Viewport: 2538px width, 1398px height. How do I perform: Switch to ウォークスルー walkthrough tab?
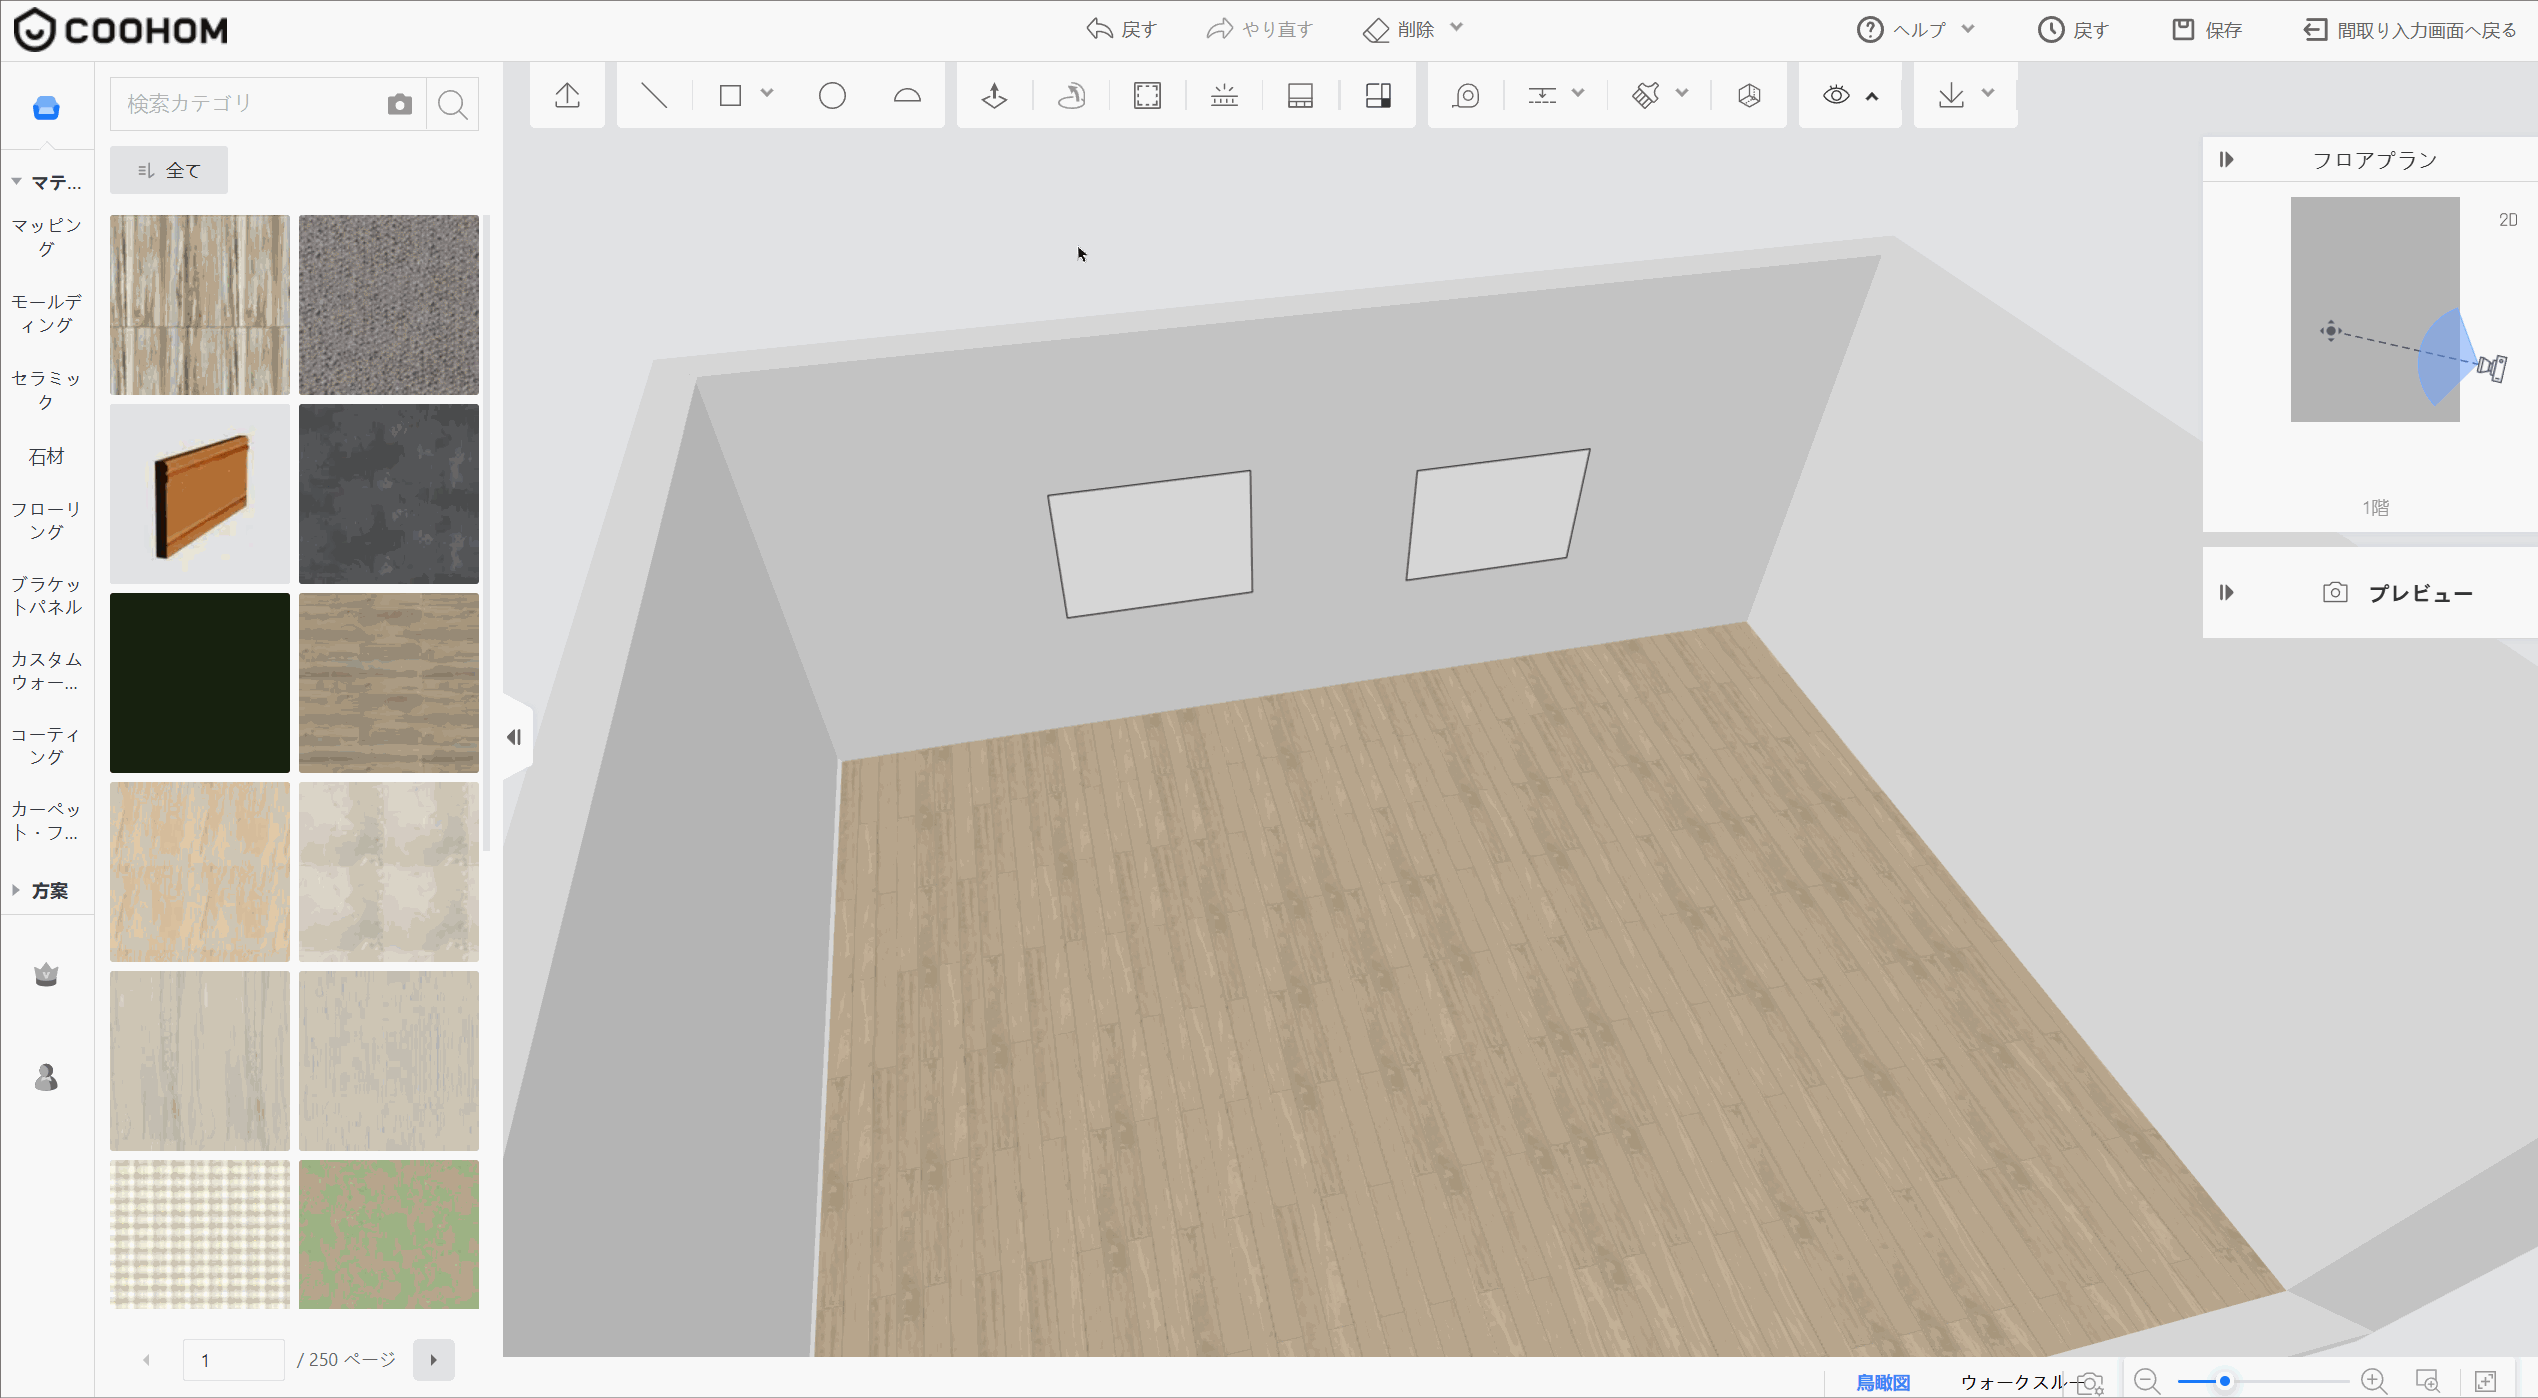[x=2013, y=1382]
